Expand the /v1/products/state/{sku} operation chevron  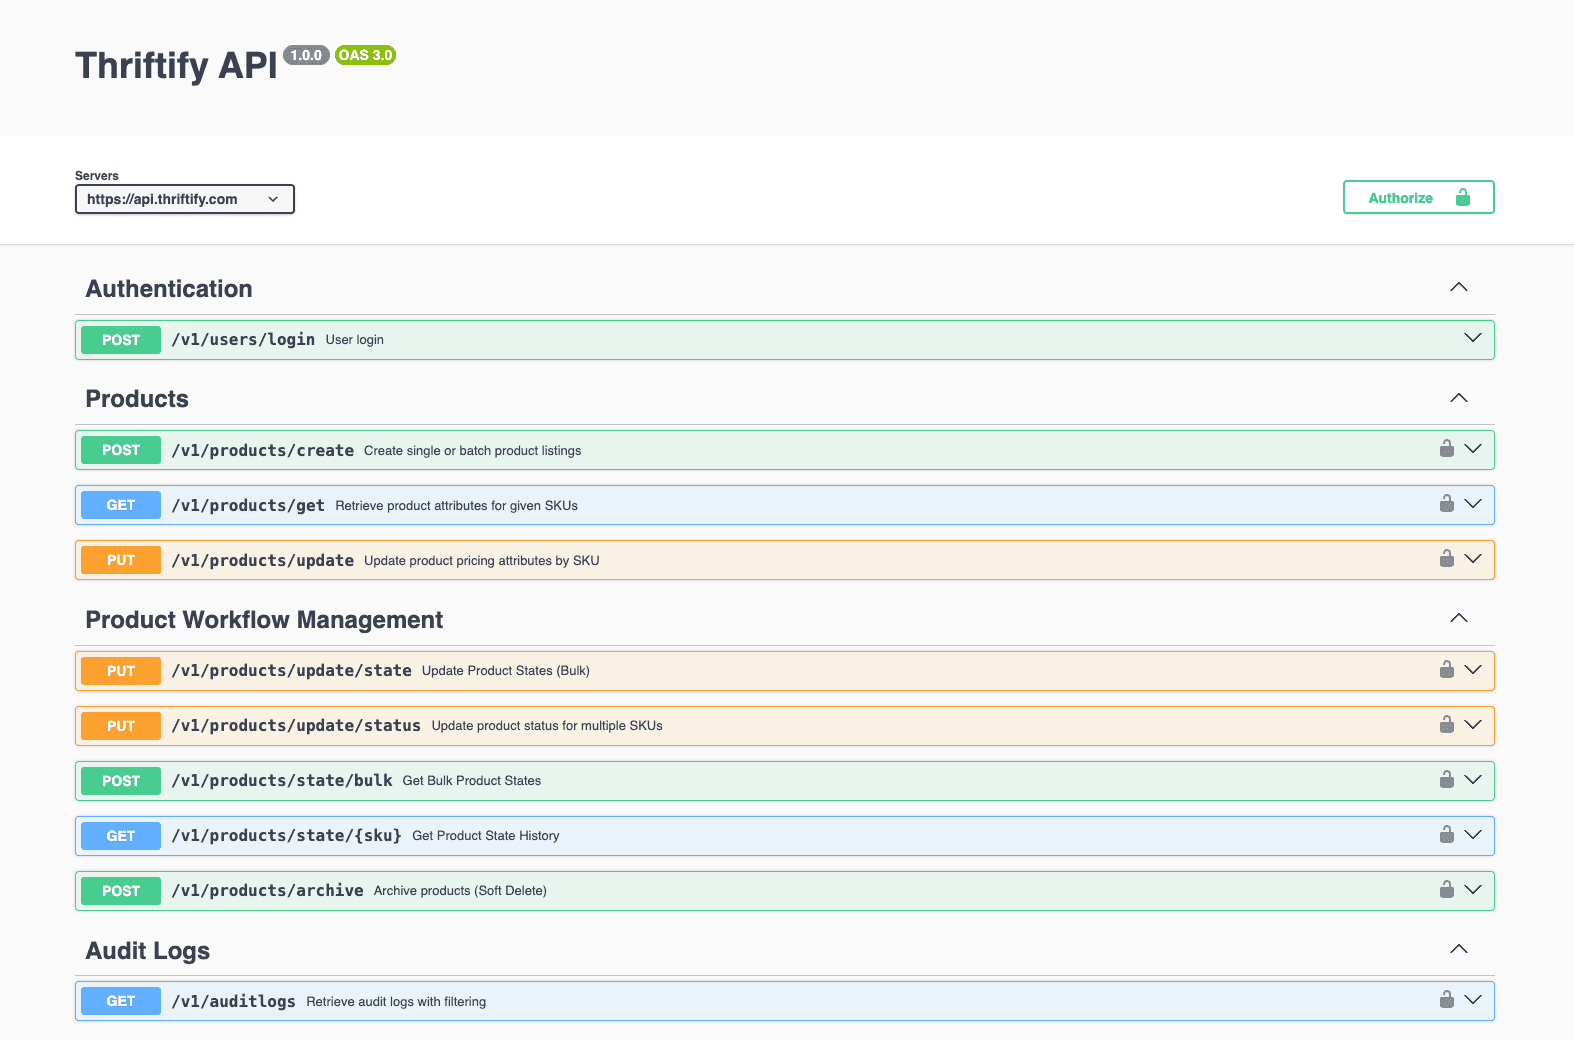[x=1473, y=835]
